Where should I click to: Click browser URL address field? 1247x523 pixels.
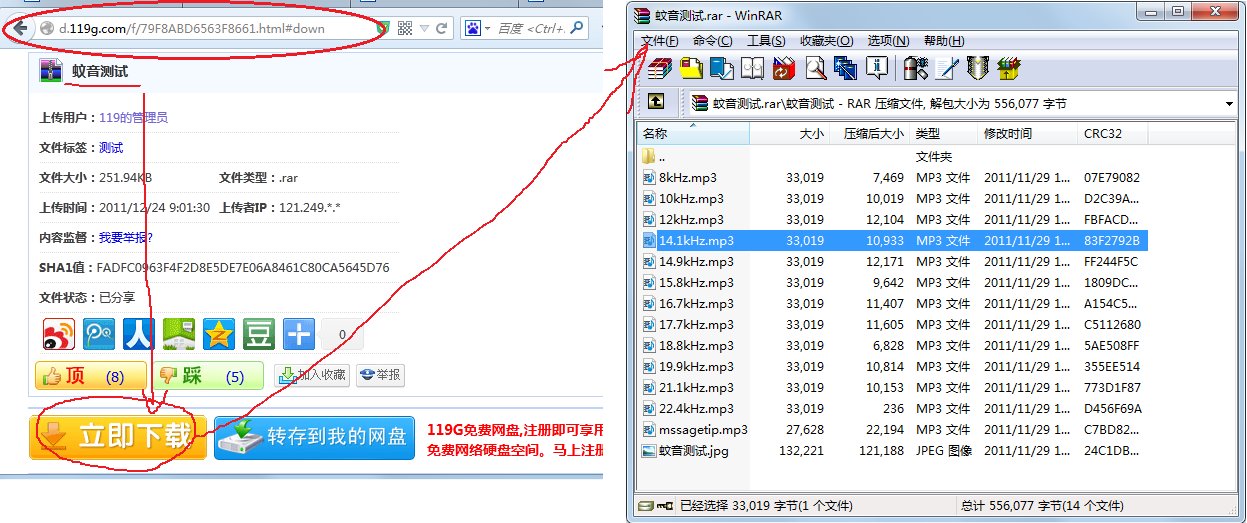[205, 28]
